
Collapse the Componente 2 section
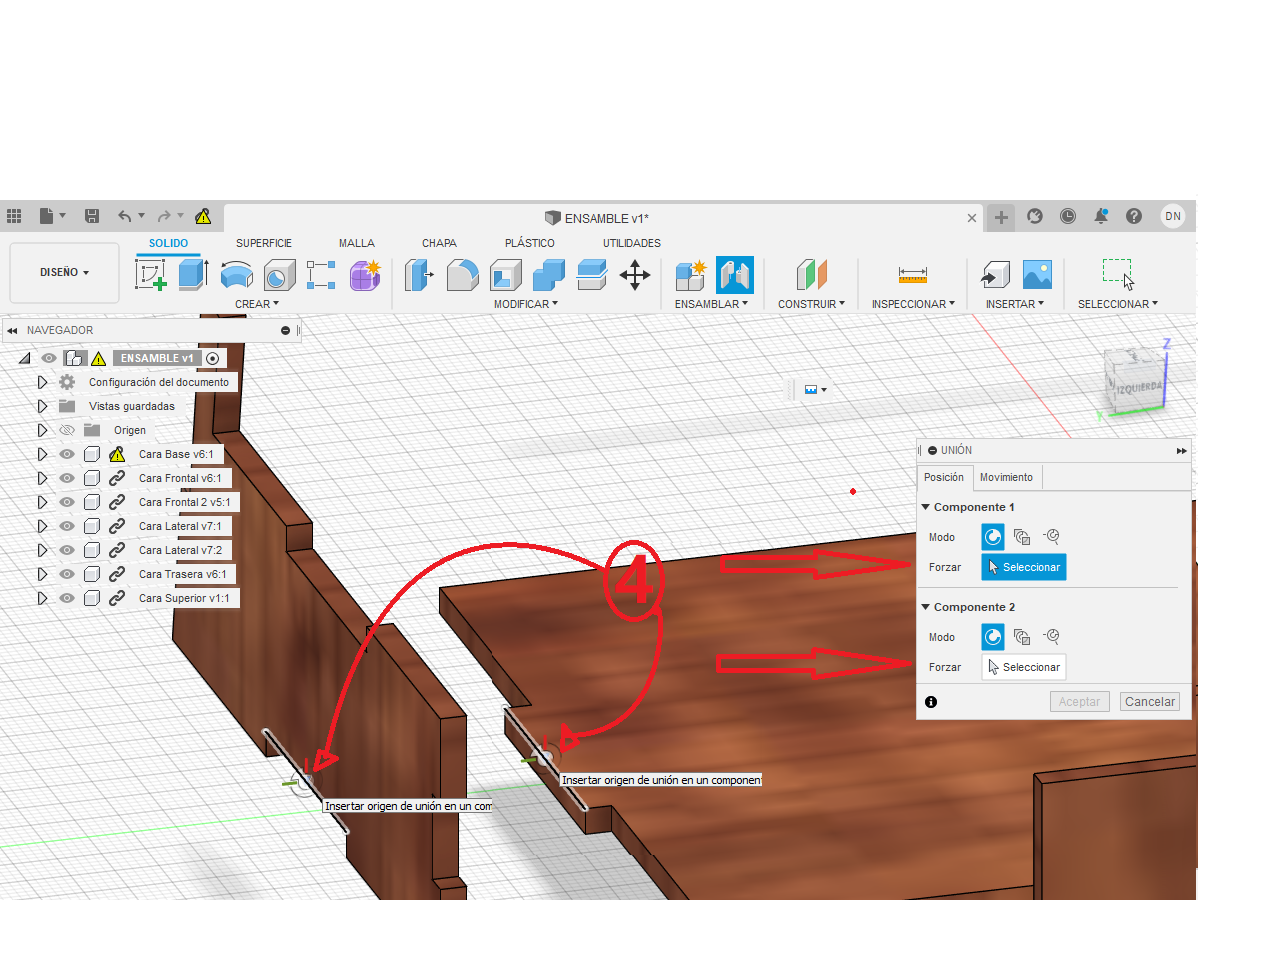pyautogui.click(x=926, y=607)
